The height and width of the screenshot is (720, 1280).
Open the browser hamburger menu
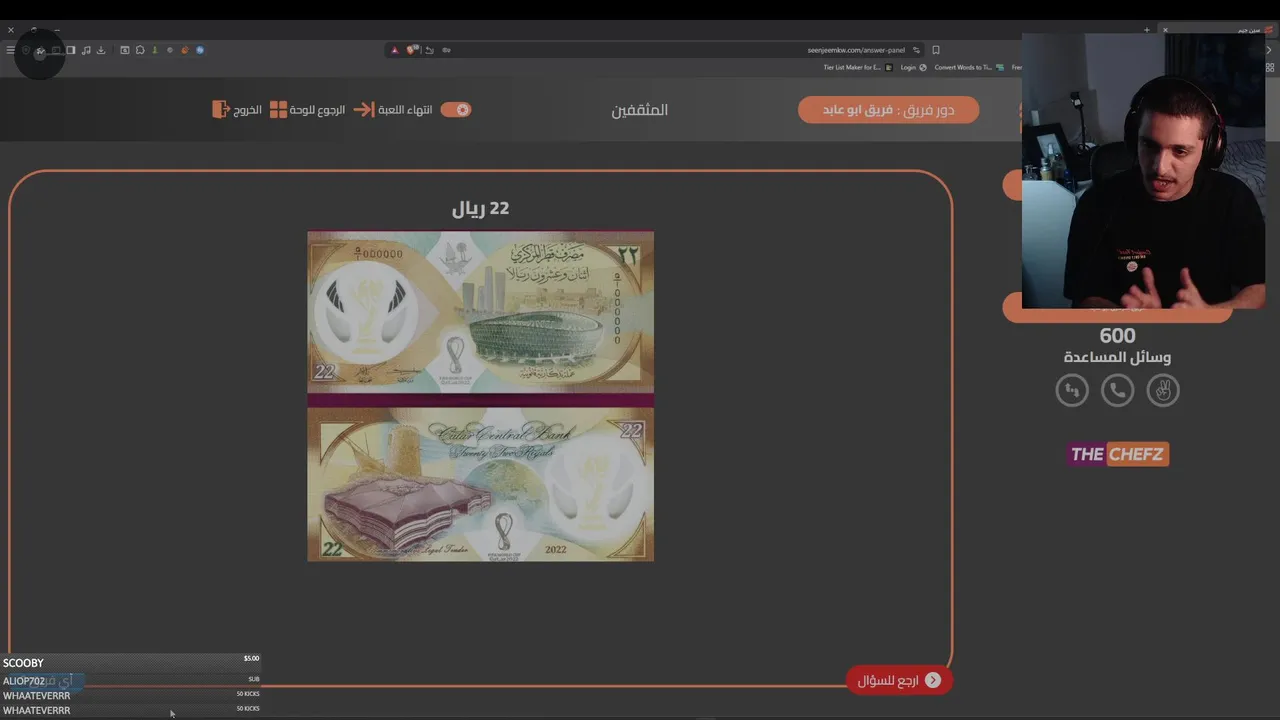11,50
